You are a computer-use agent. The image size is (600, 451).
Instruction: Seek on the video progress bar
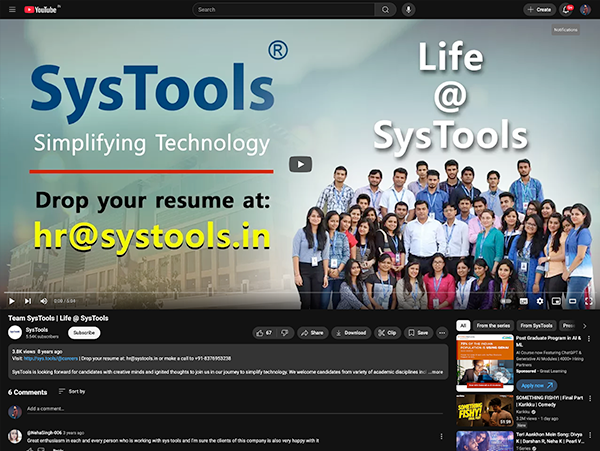[300, 293]
